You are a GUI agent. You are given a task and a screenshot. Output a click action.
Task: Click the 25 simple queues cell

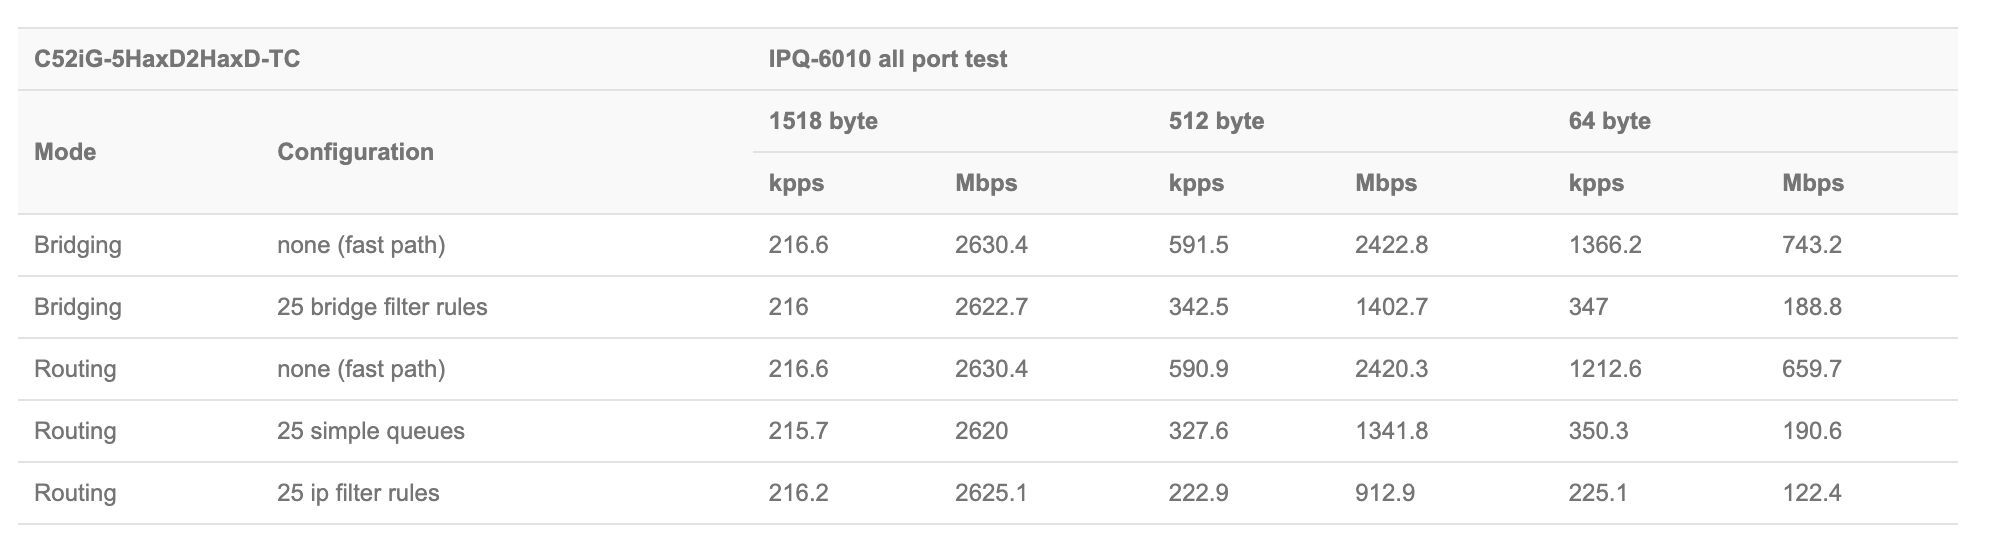371,431
